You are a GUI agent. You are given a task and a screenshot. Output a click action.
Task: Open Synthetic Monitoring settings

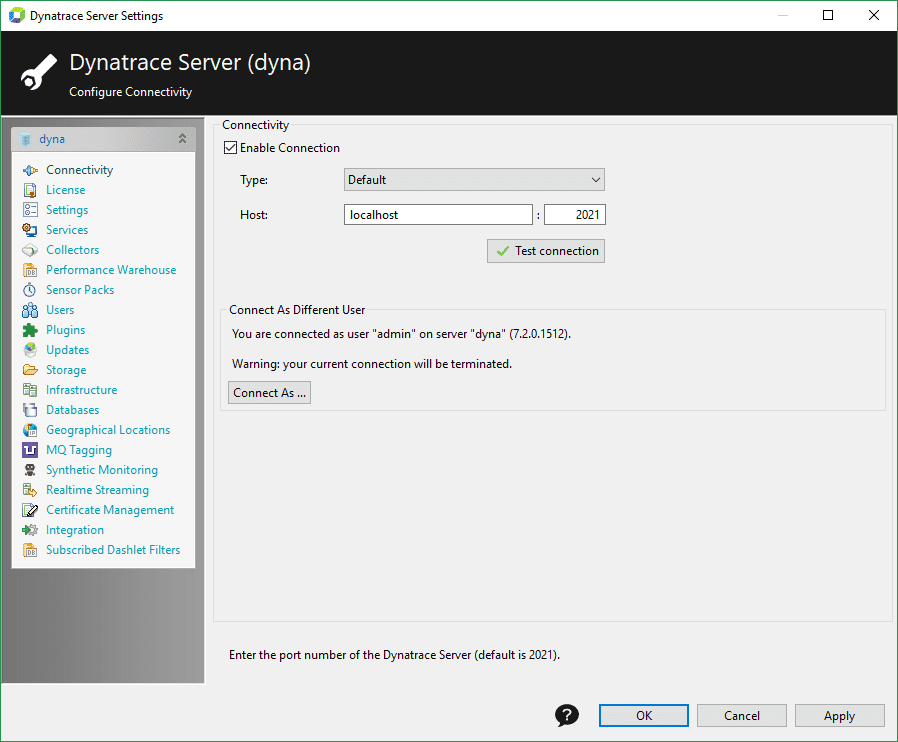point(102,470)
